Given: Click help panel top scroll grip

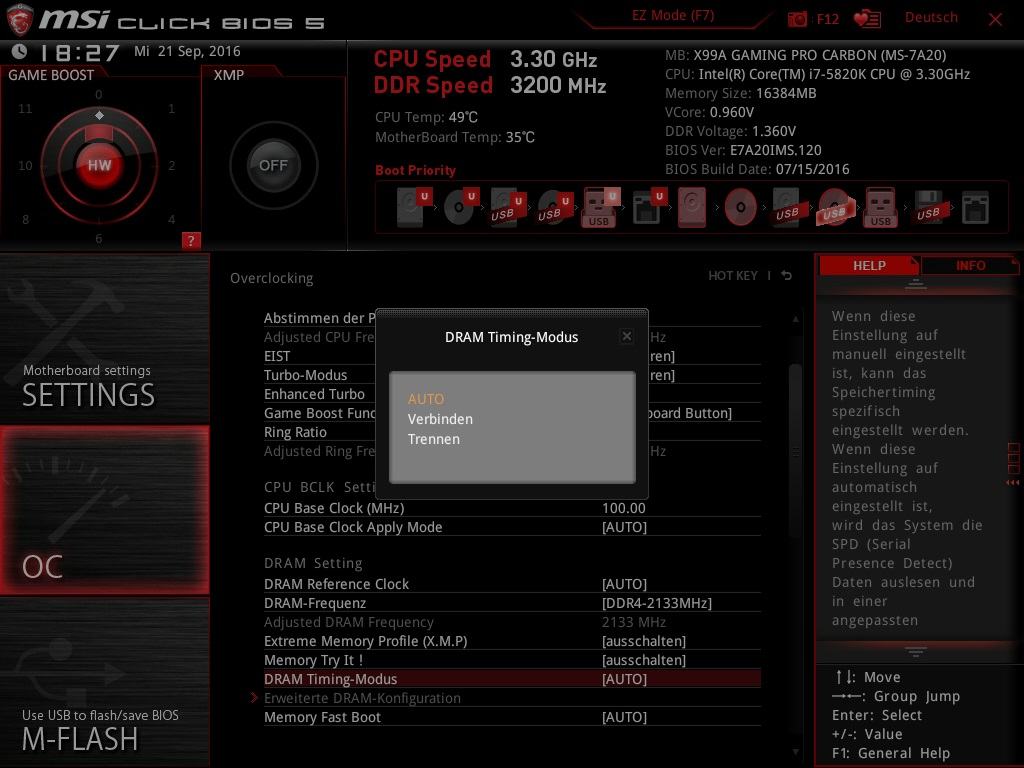Looking at the screenshot, I should pos(916,284).
